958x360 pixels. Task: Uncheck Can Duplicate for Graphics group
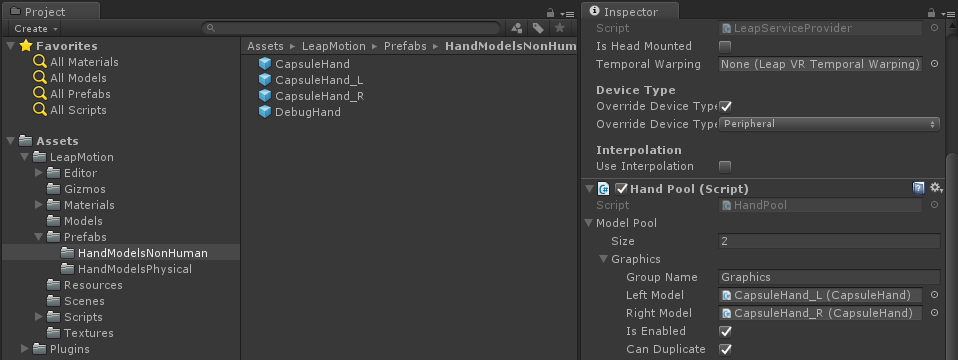[725, 350]
